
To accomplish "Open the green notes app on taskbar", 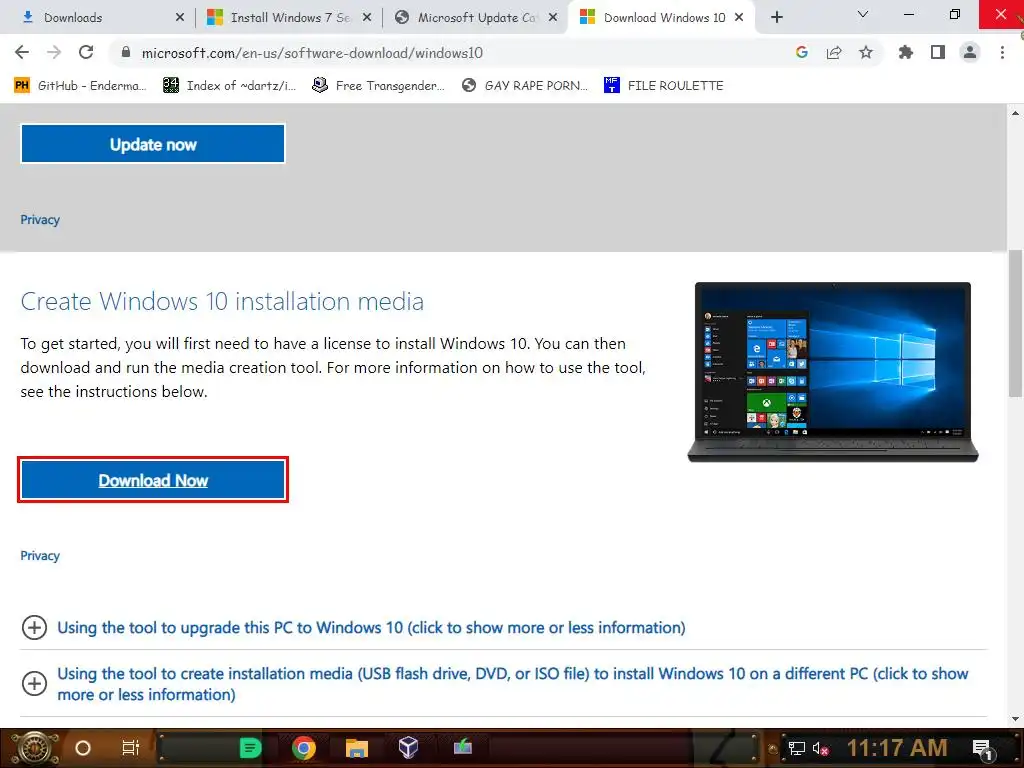I will click(250, 748).
